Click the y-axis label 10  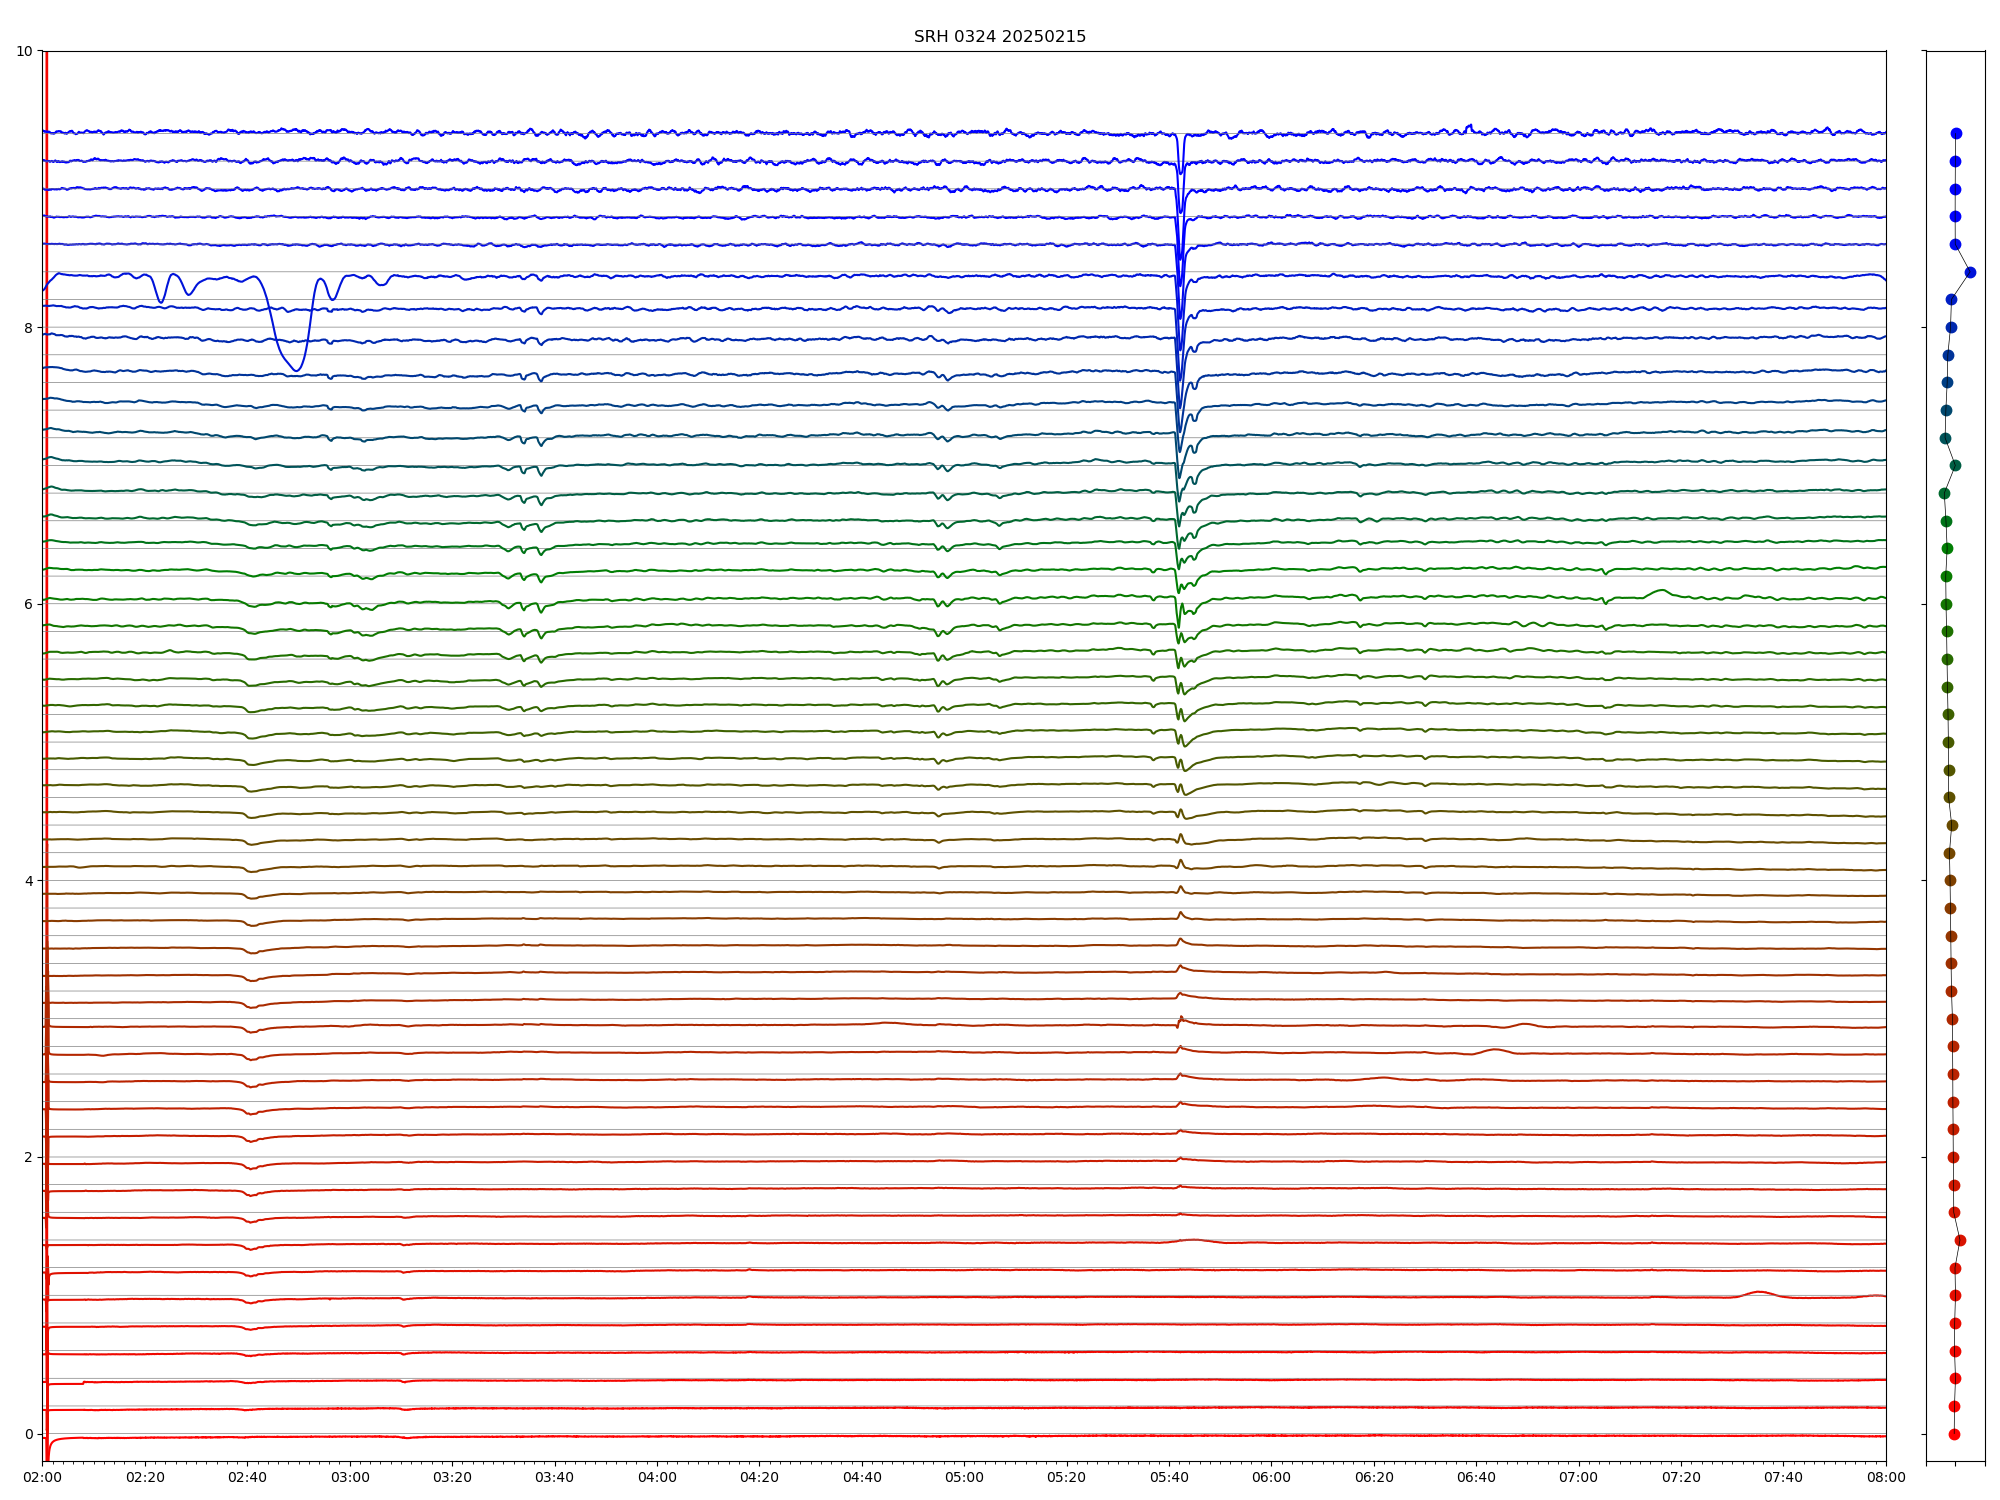(x=24, y=51)
